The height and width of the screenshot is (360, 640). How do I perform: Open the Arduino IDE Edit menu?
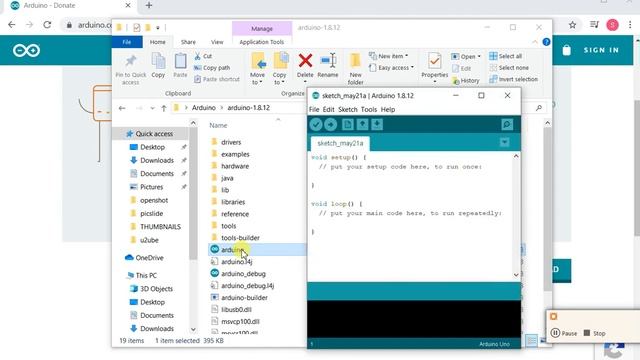(x=329, y=109)
